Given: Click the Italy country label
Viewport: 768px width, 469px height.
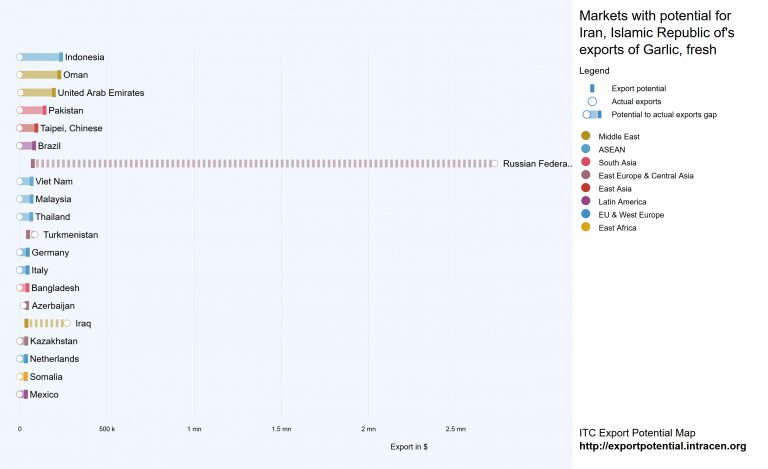Looking at the screenshot, I should [x=40, y=270].
